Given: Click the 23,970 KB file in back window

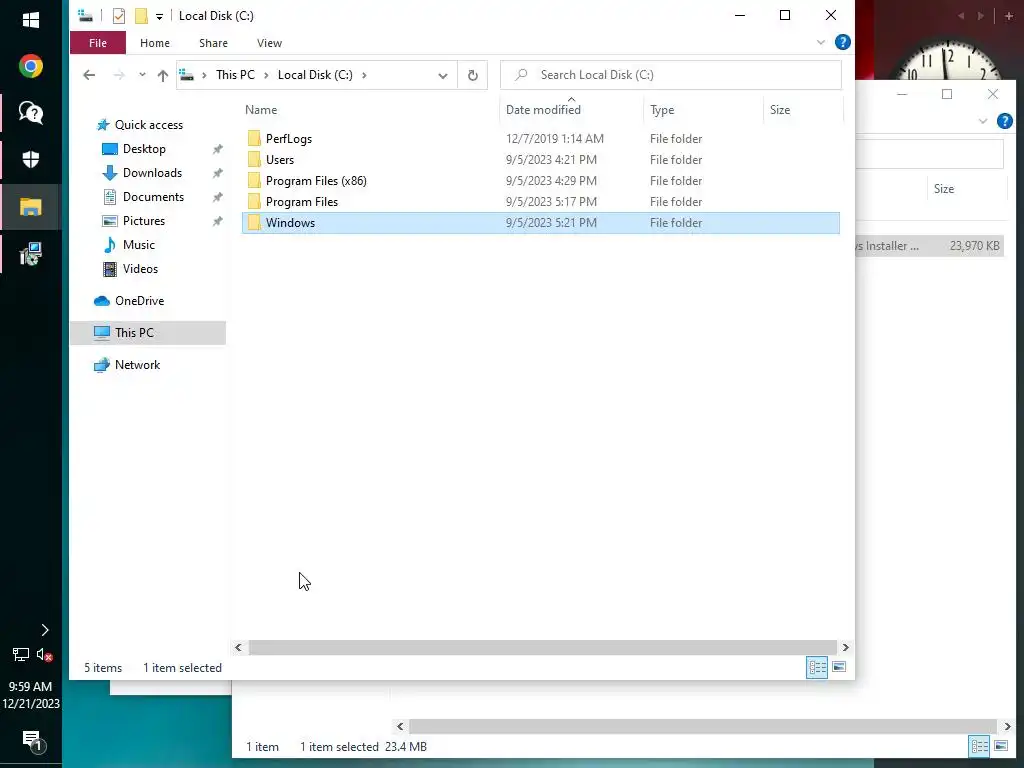Looking at the screenshot, I should (929, 246).
